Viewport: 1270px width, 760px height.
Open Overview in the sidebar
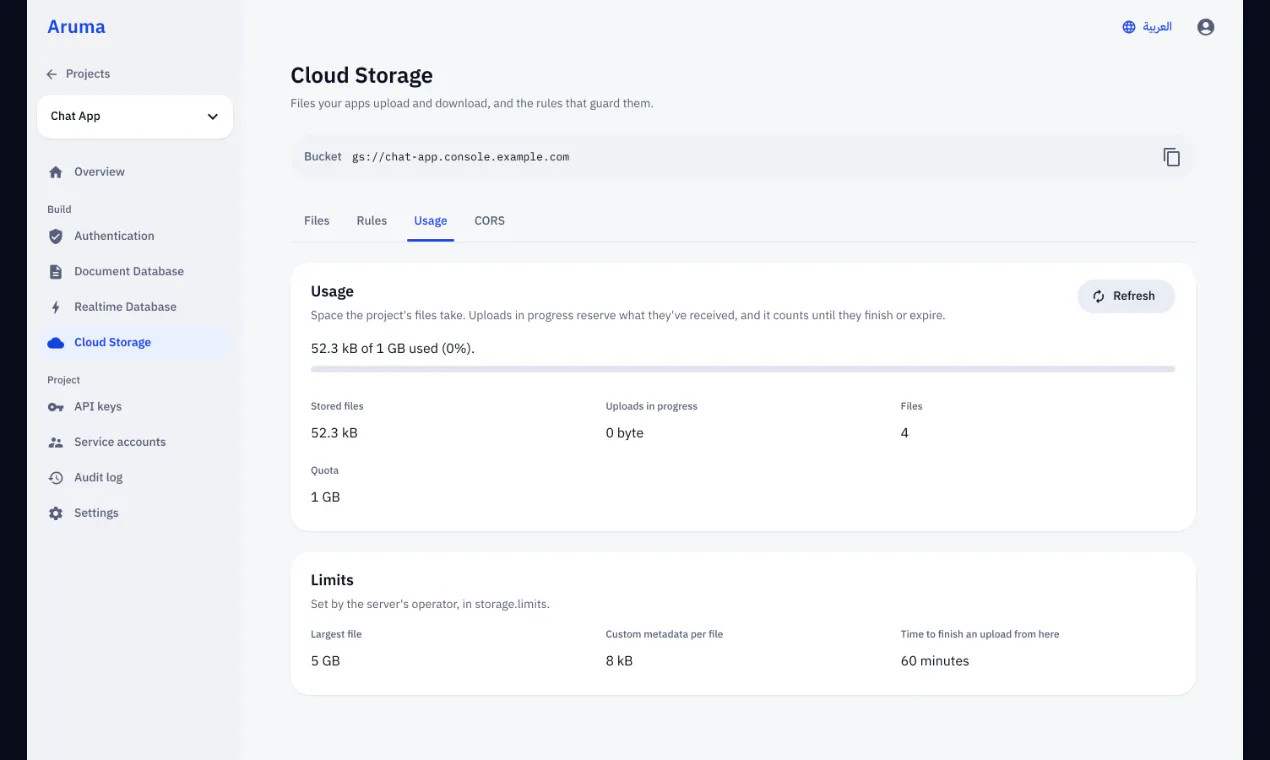pyautogui.click(x=135, y=172)
